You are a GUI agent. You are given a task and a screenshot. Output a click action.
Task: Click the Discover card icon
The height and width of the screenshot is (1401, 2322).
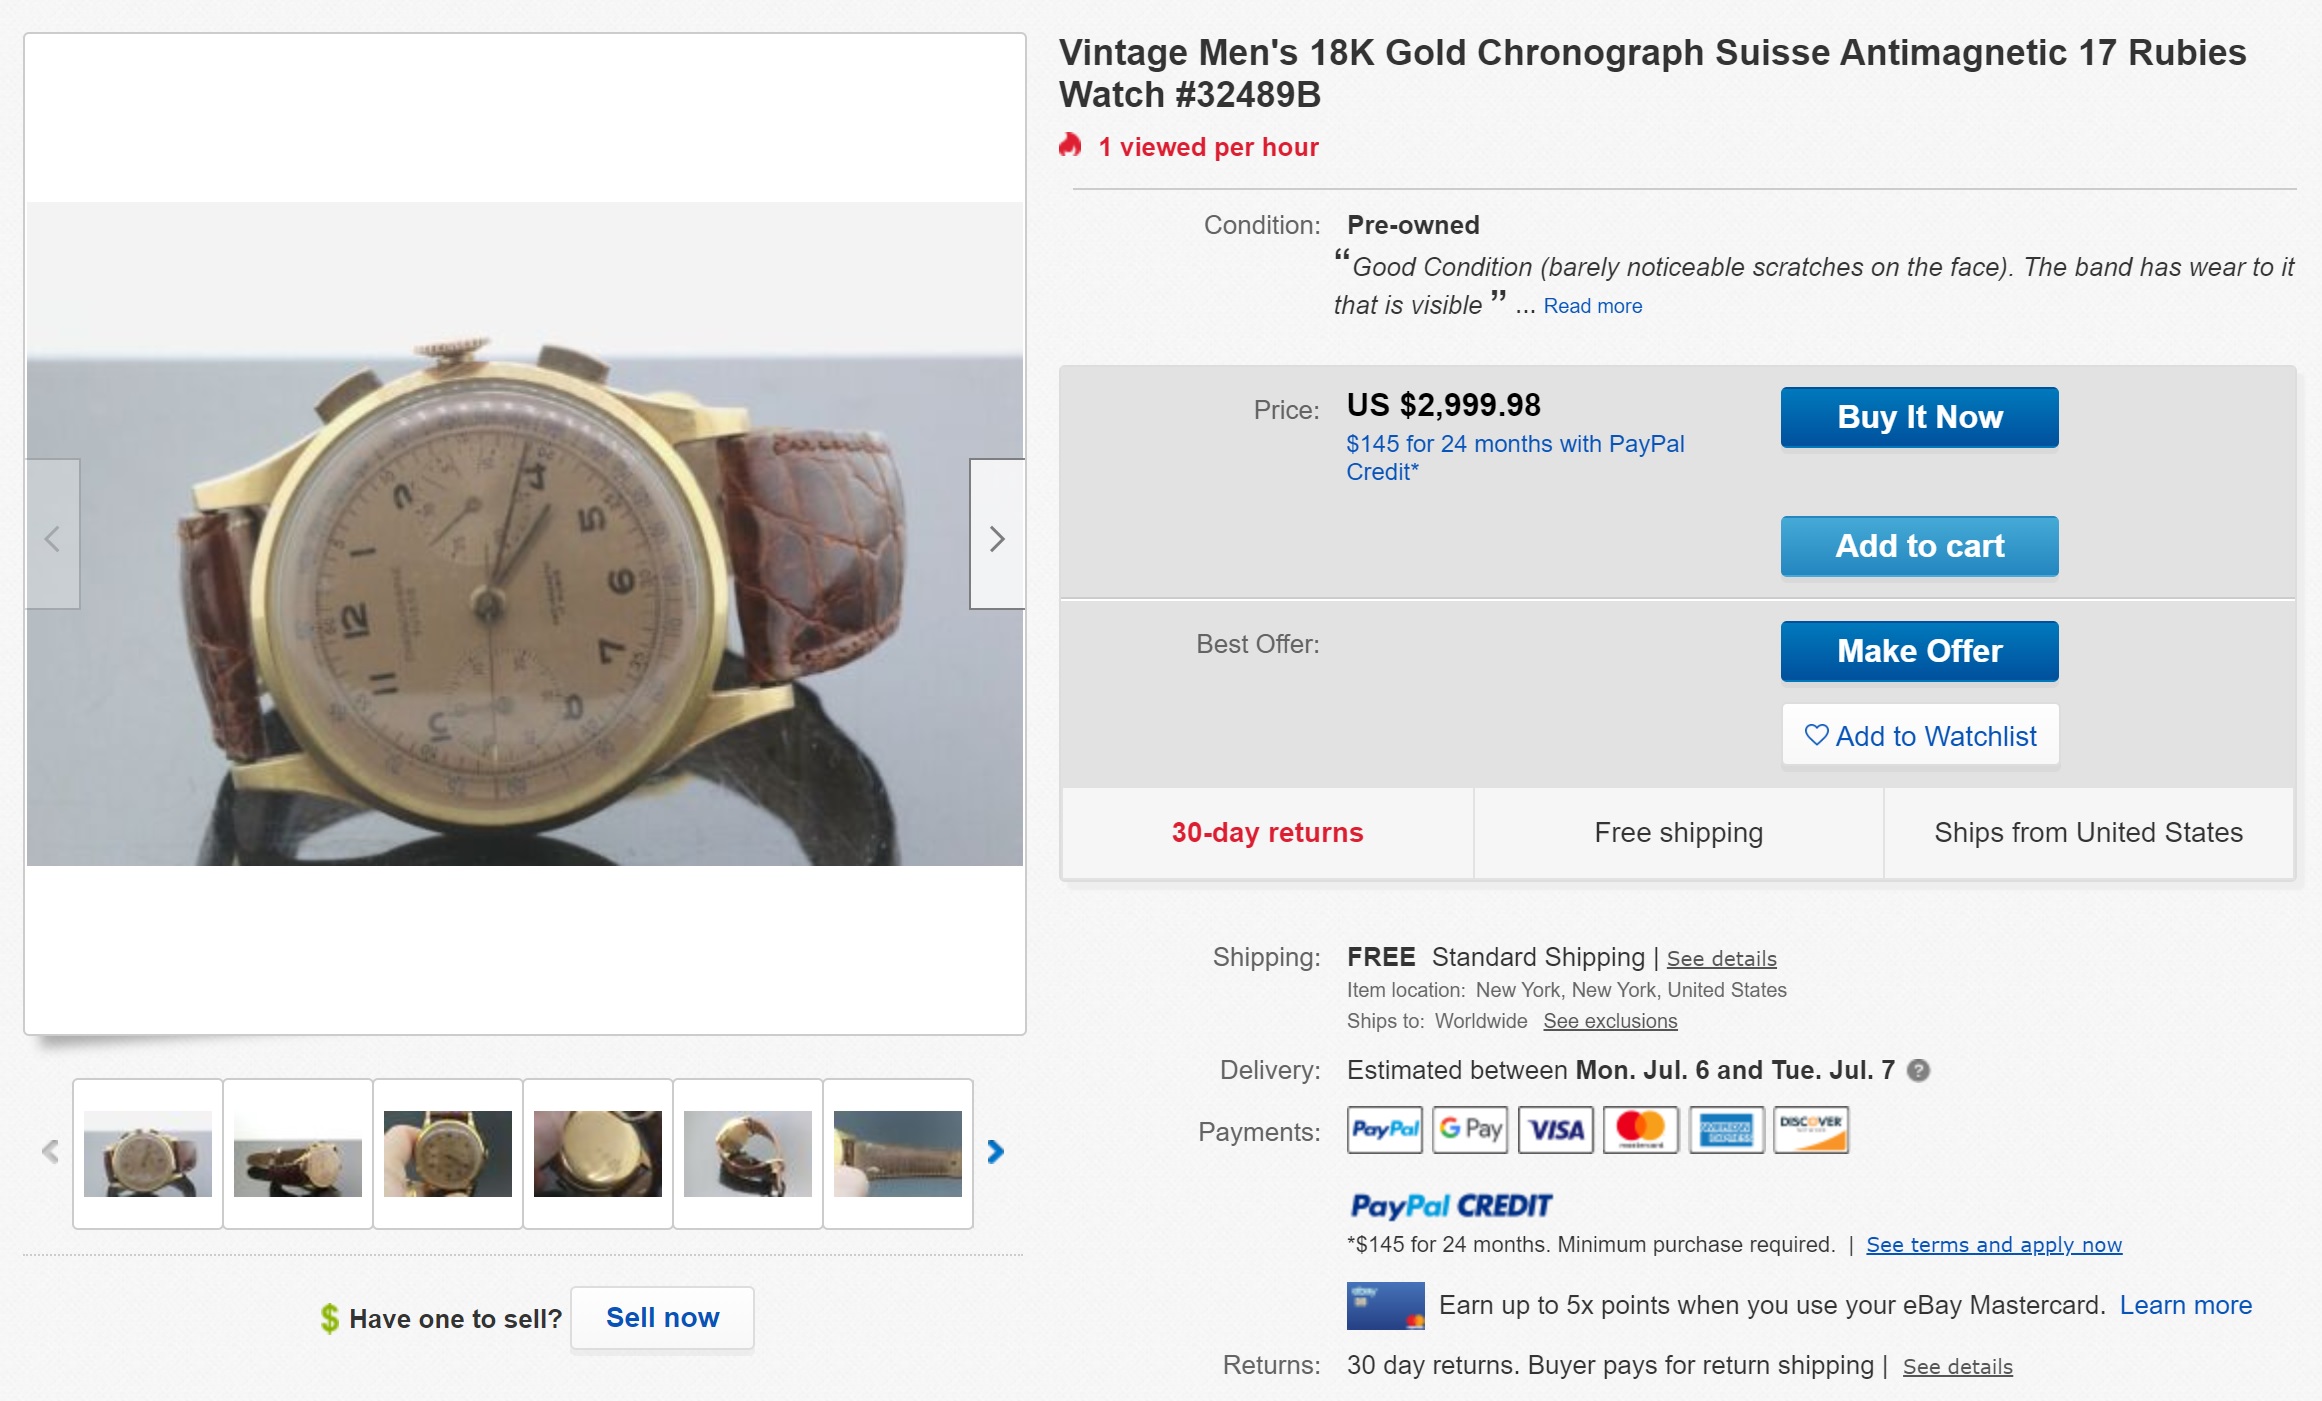(x=1810, y=1129)
